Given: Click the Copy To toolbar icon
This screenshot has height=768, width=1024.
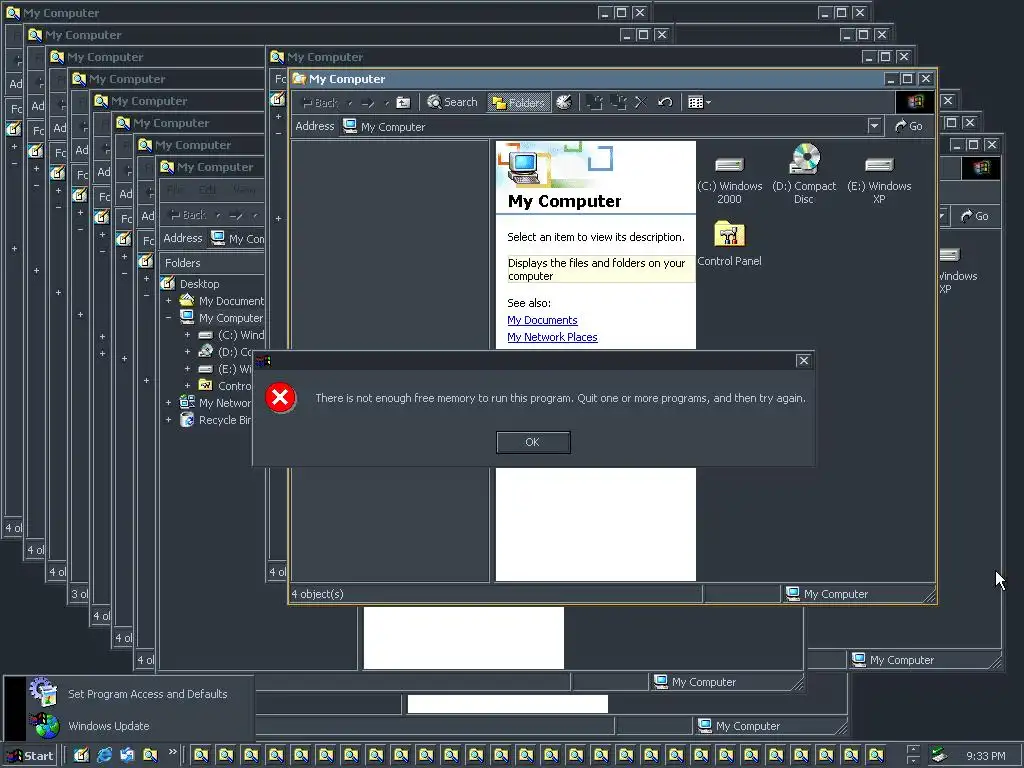Looking at the screenshot, I should point(618,103).
